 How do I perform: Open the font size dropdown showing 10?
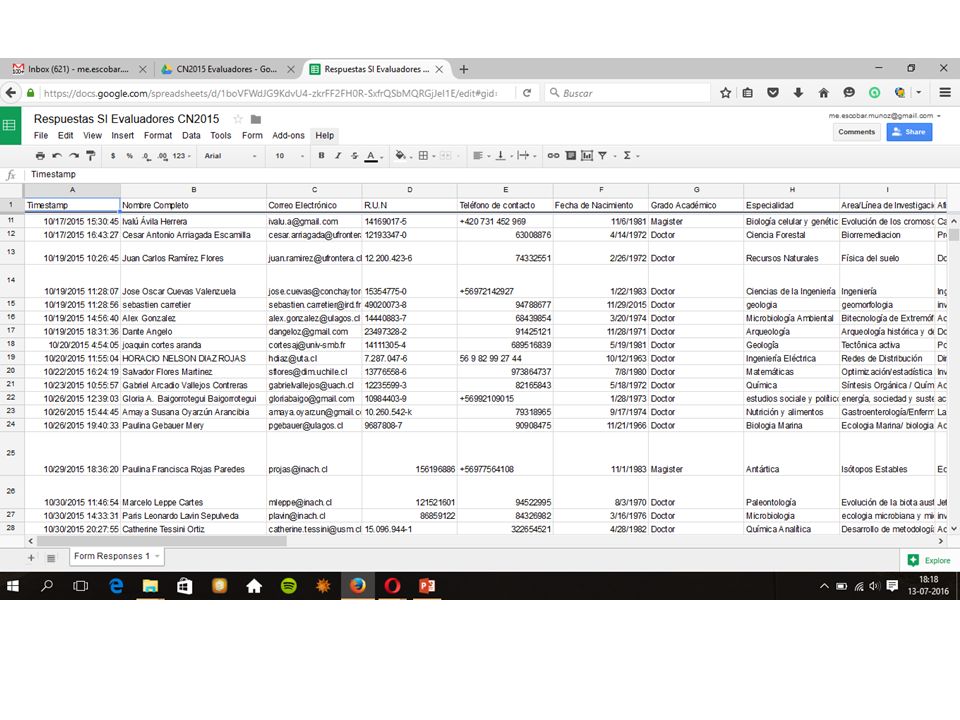pos(290,156)
